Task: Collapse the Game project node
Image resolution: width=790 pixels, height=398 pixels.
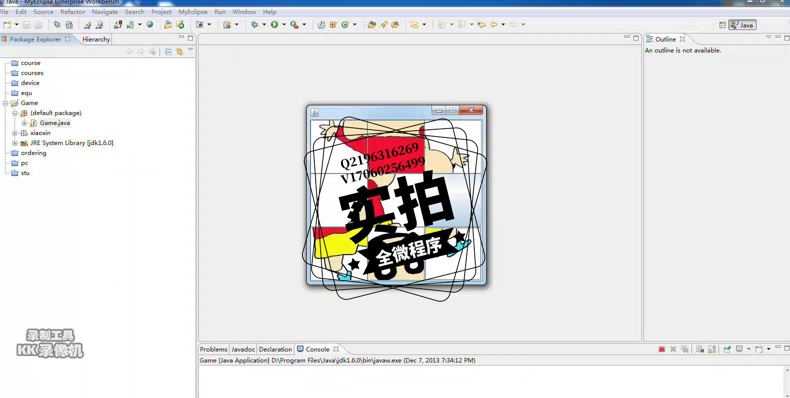Action: pyautogui.click(x=6, y=103)
